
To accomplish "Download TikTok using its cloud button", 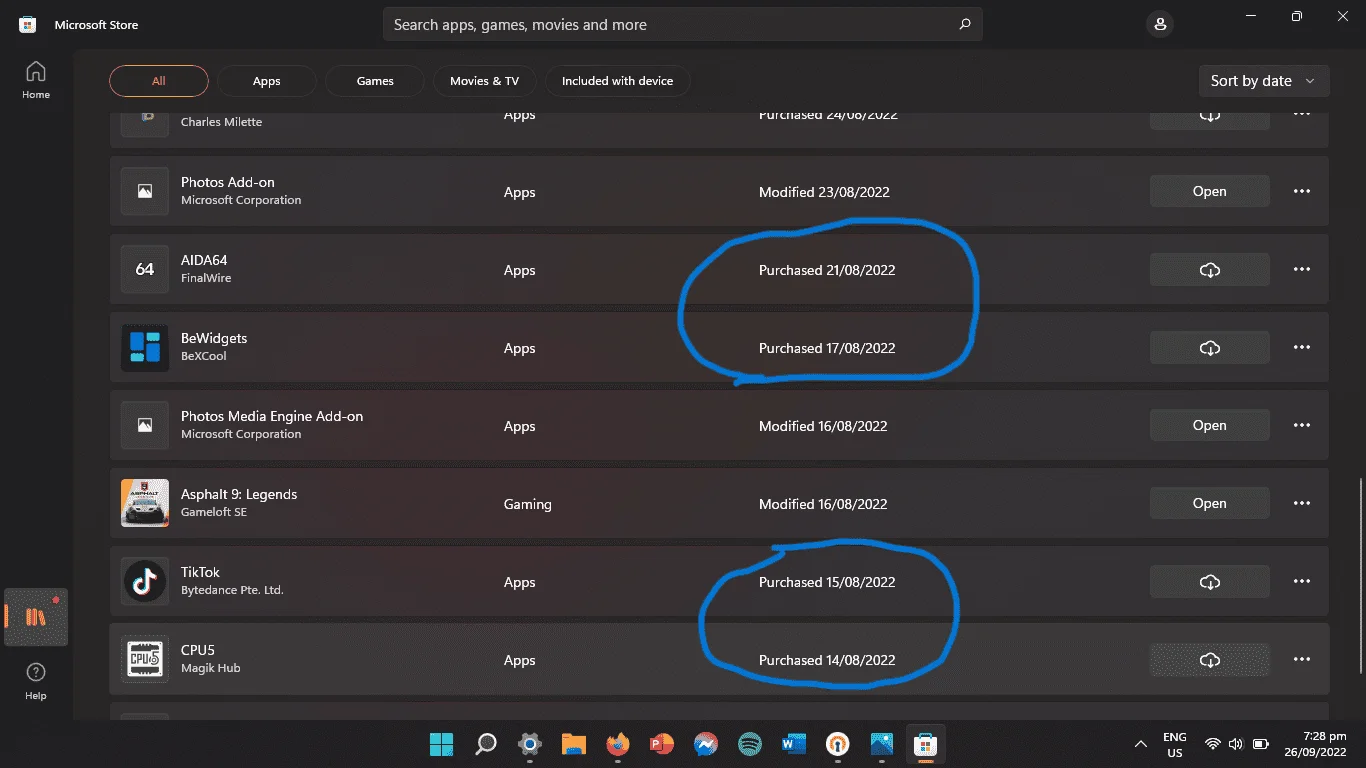I will 1210,582.
